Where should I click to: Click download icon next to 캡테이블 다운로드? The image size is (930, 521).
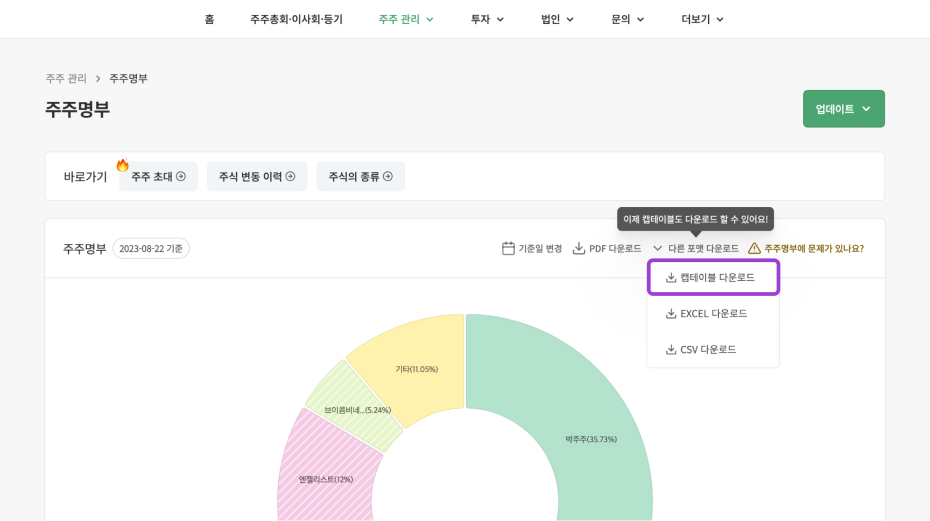pyautogui.click(x=671, y=278)
